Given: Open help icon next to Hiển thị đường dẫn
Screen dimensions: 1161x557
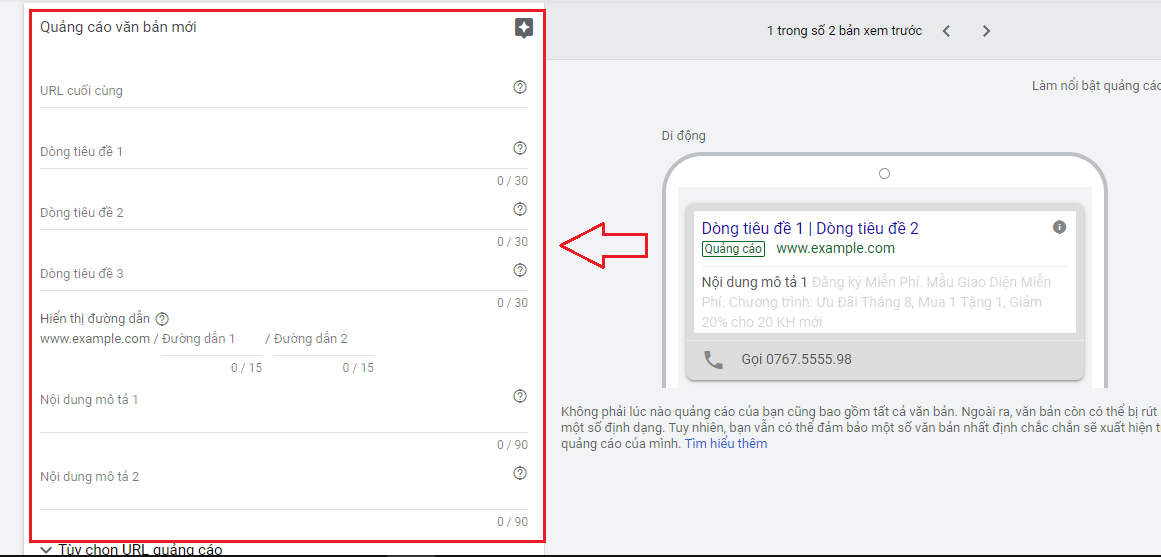Looking at the screenshot, I should 162,319.
